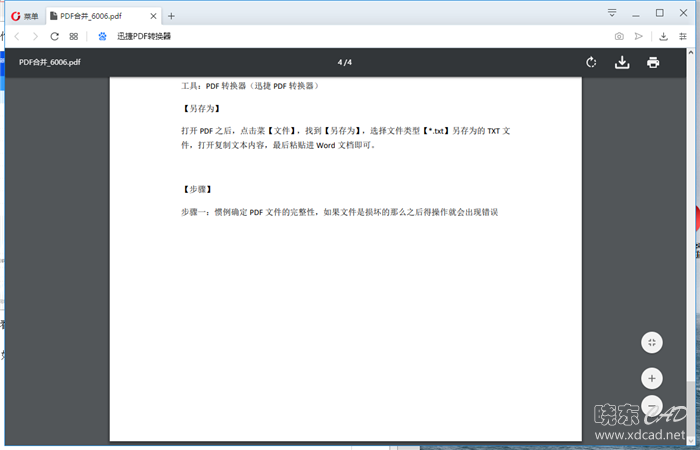
Task: Click the line starting with 步骤一
Action: [339, 212]
